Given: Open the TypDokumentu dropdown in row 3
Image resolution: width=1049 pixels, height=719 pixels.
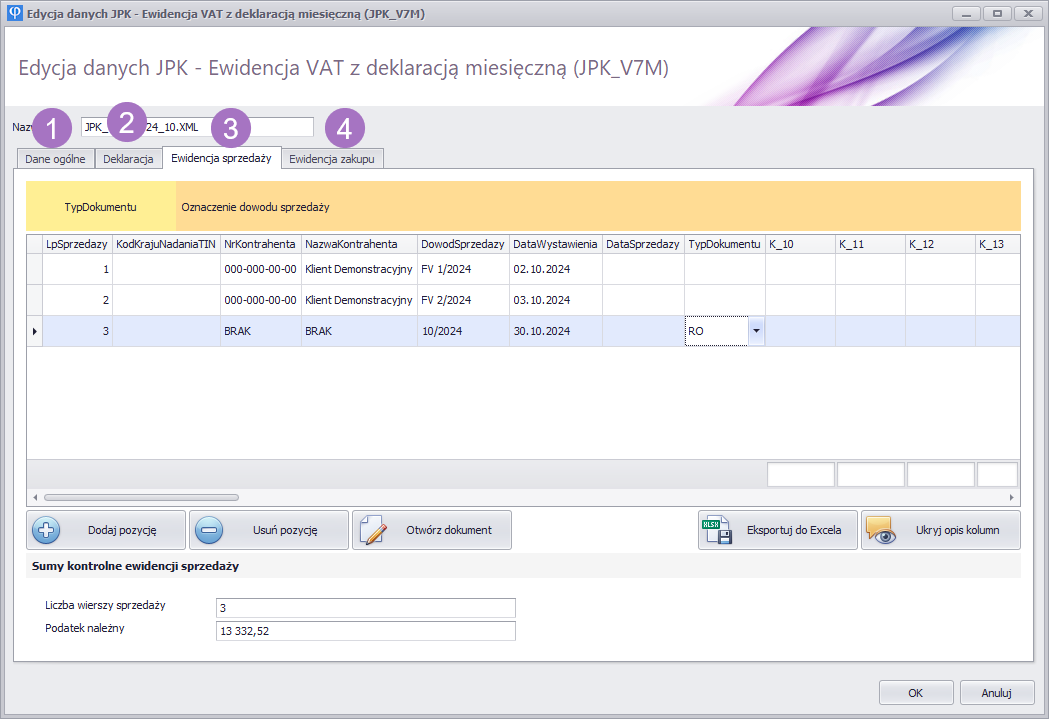Looking at the screenshot, I should 756,331.
